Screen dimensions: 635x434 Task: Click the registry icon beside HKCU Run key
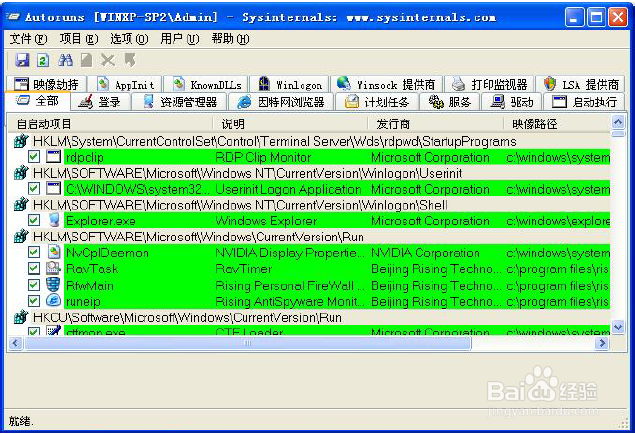(21, 317)
